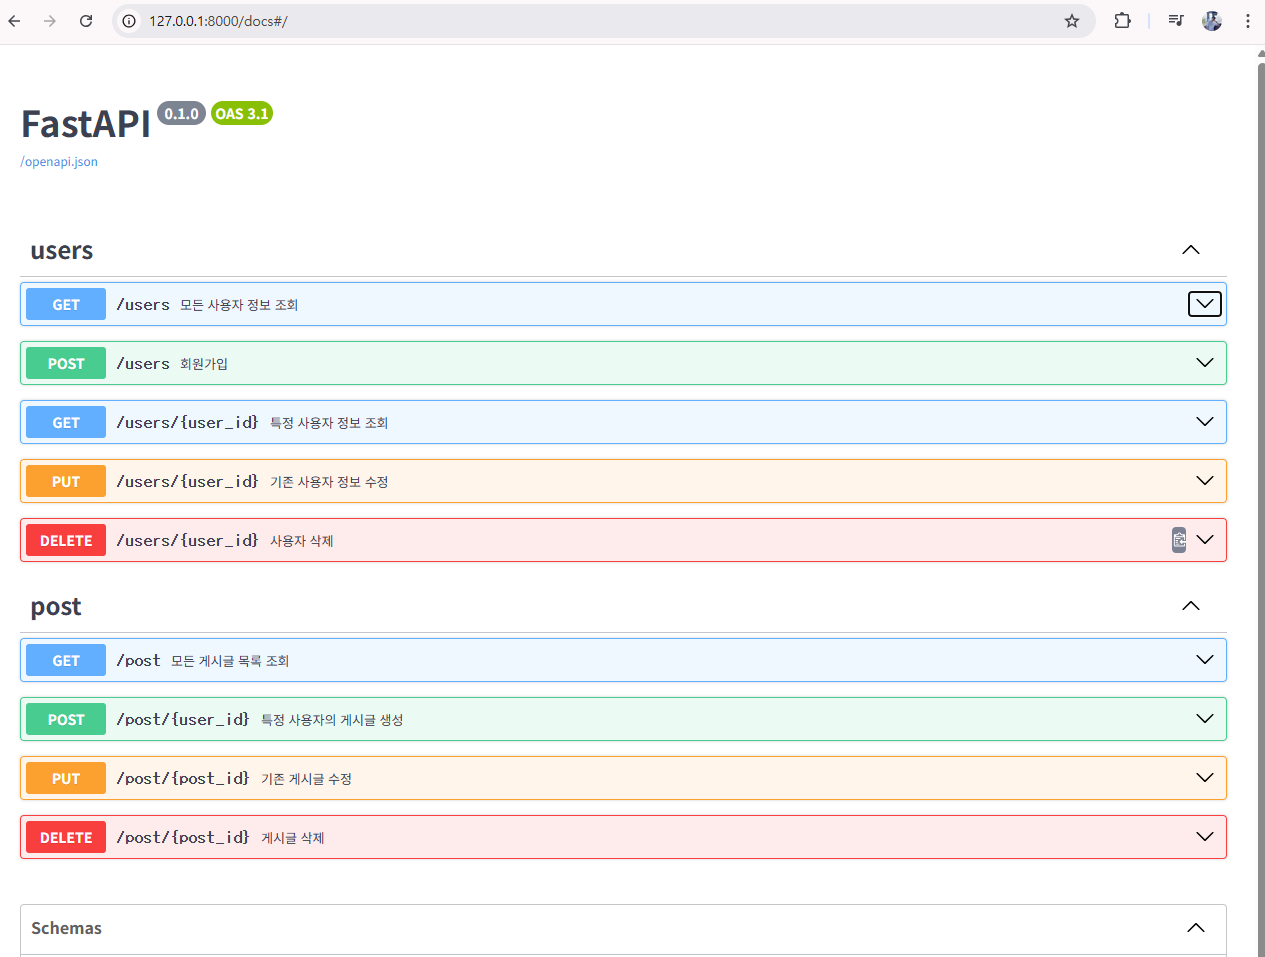Expand POST /post/{user_id} chevron

point(1205,719)
